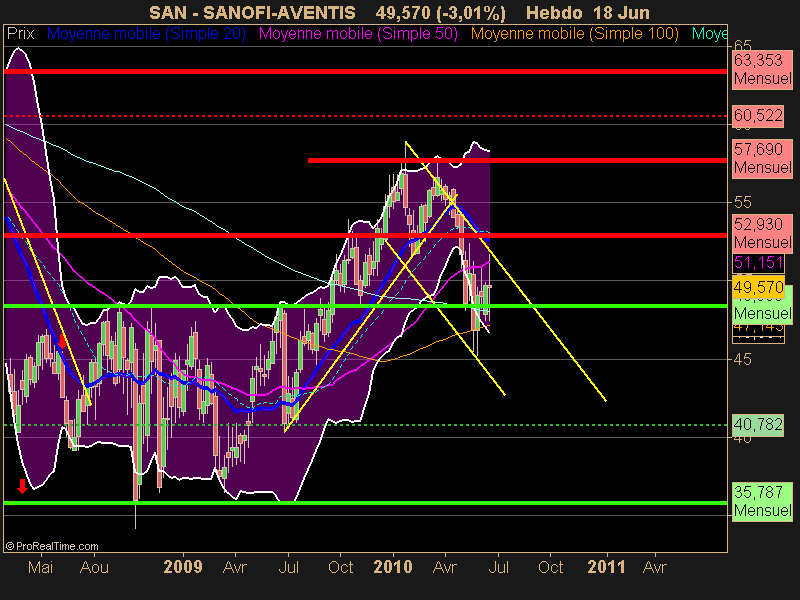The image size is (800, 600).
Task: Select 'Moyenne mobile (Simple 20)' legend entry
Action: tap(146, 34)
